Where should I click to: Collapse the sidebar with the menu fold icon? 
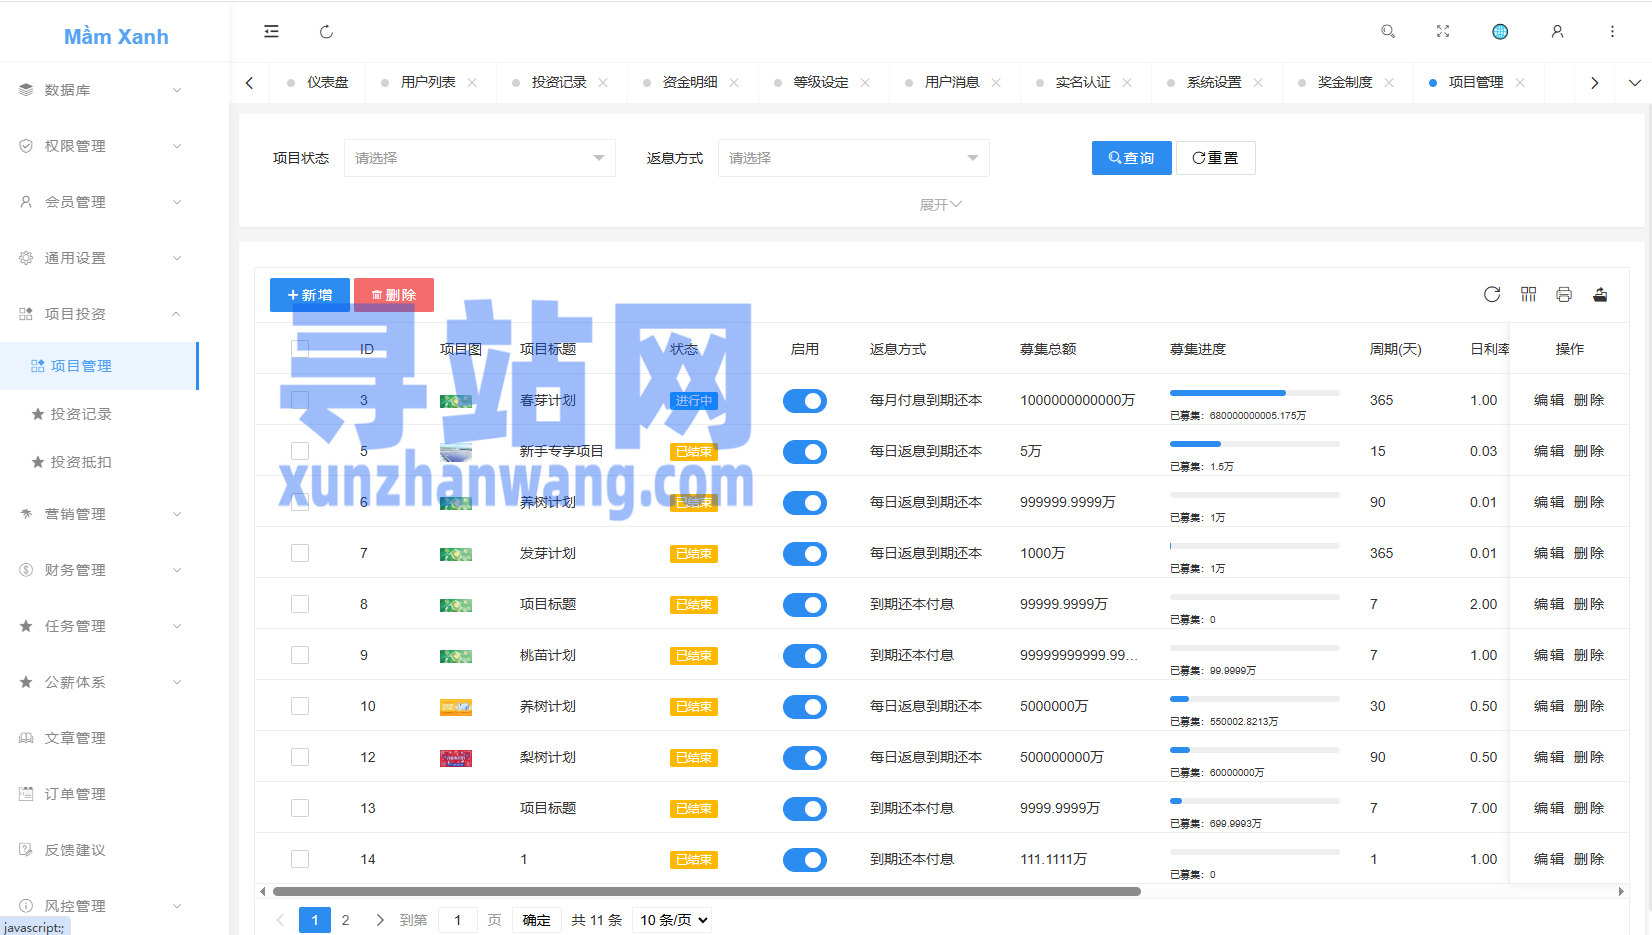(x=271, y=31)
